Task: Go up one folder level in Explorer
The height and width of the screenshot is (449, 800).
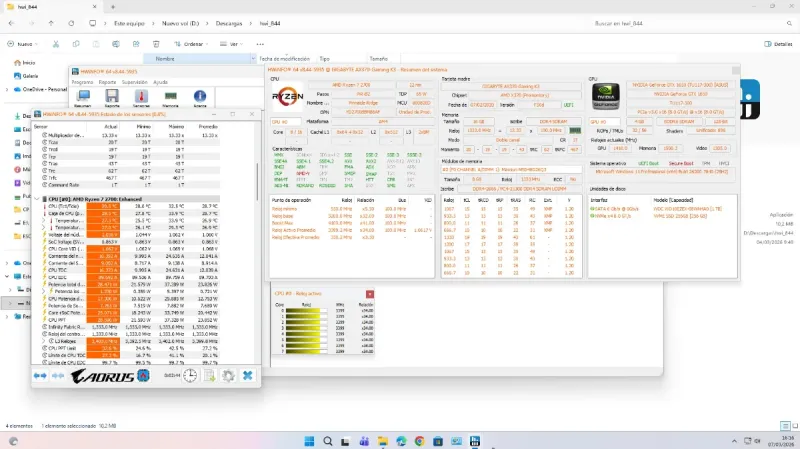Action: (x=51, y=23)
